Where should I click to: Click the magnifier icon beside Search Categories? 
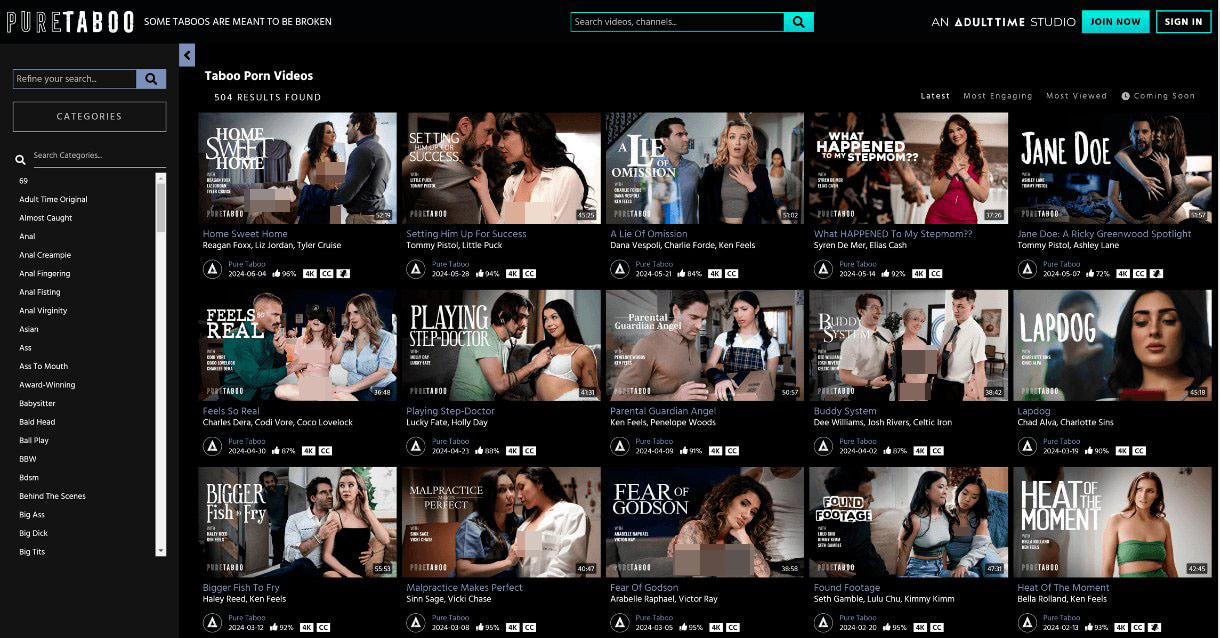(20, 158)
